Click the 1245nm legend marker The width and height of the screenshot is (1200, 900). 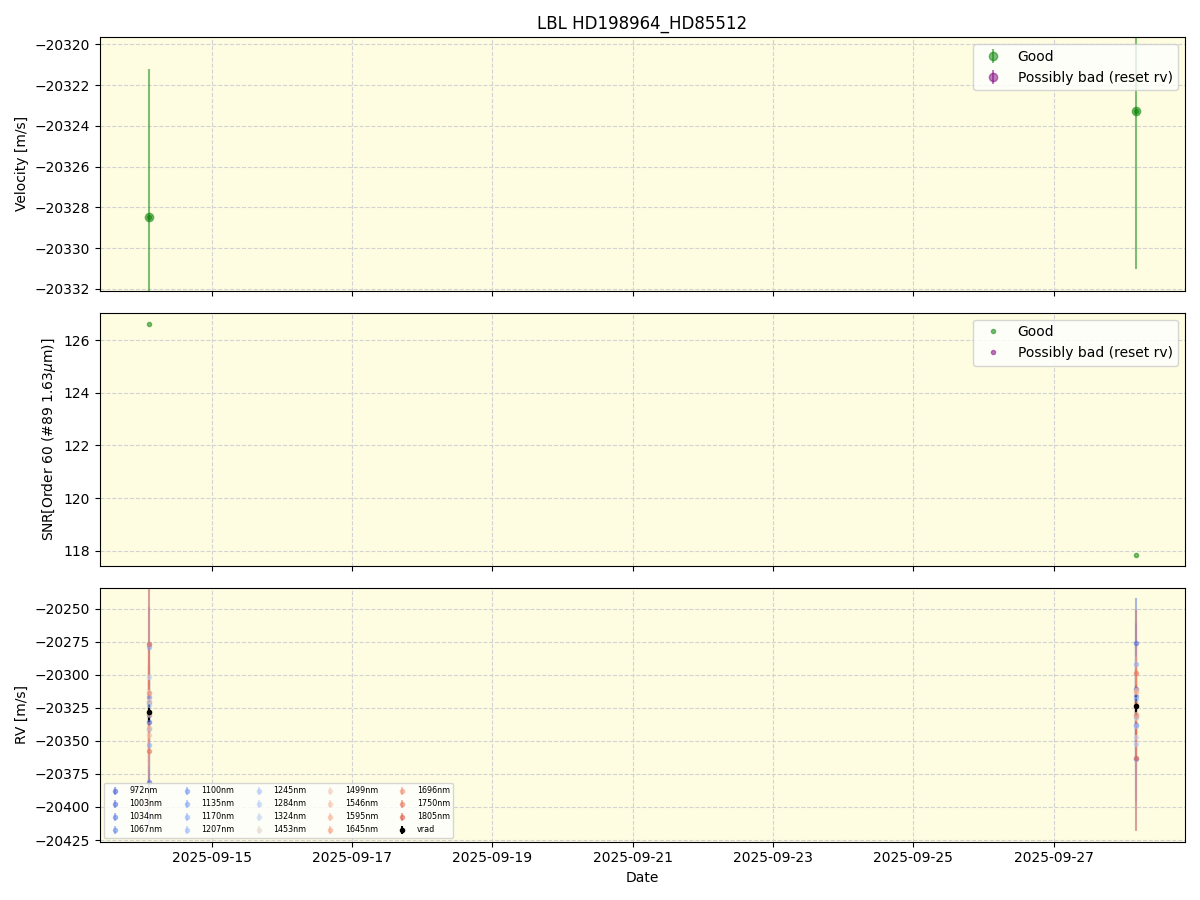pos(259,791)
